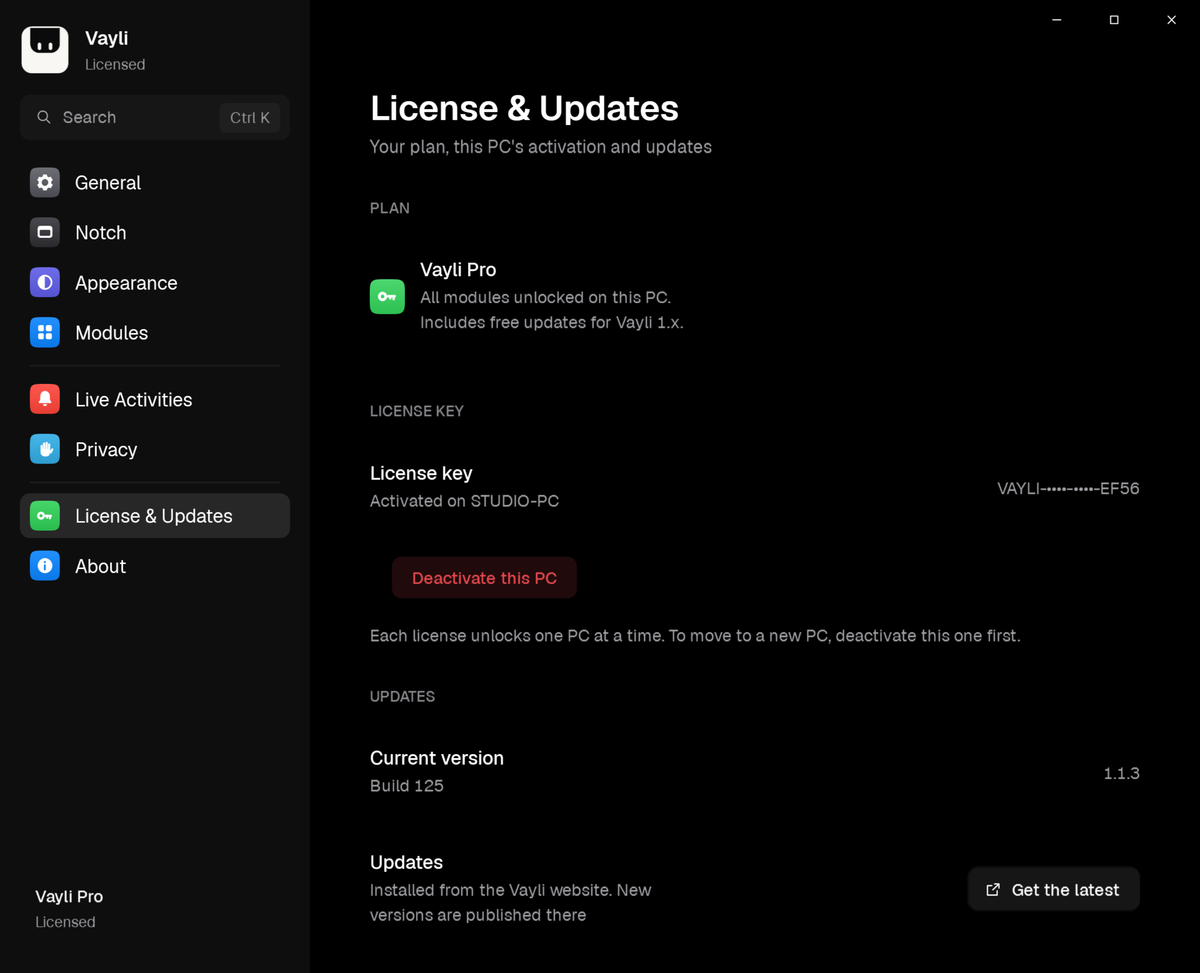Click the version number 1.1.3

pos(1121,773)
